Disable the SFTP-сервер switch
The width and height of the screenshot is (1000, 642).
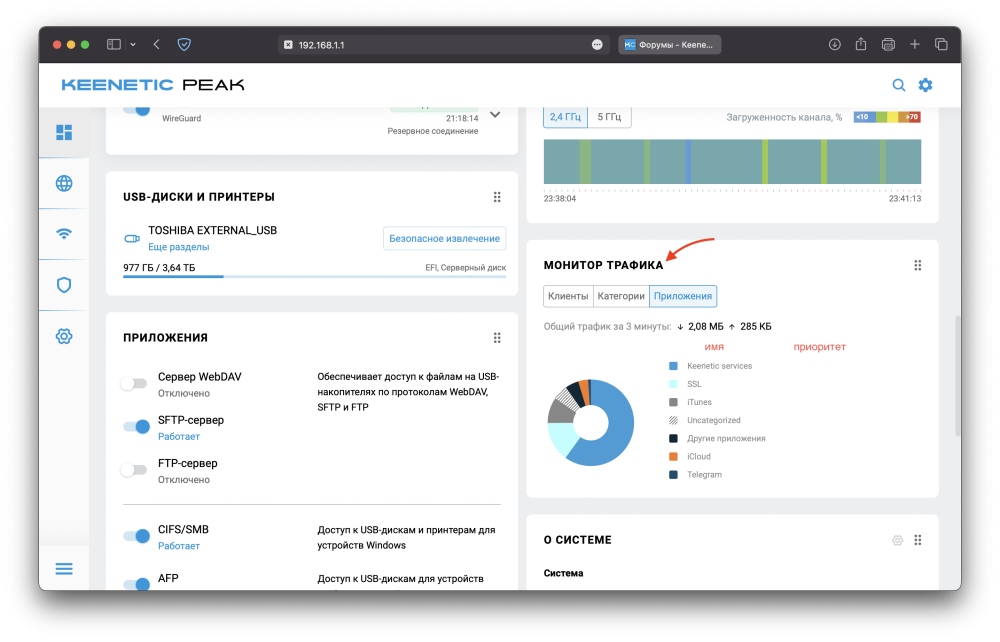point(136,427)
